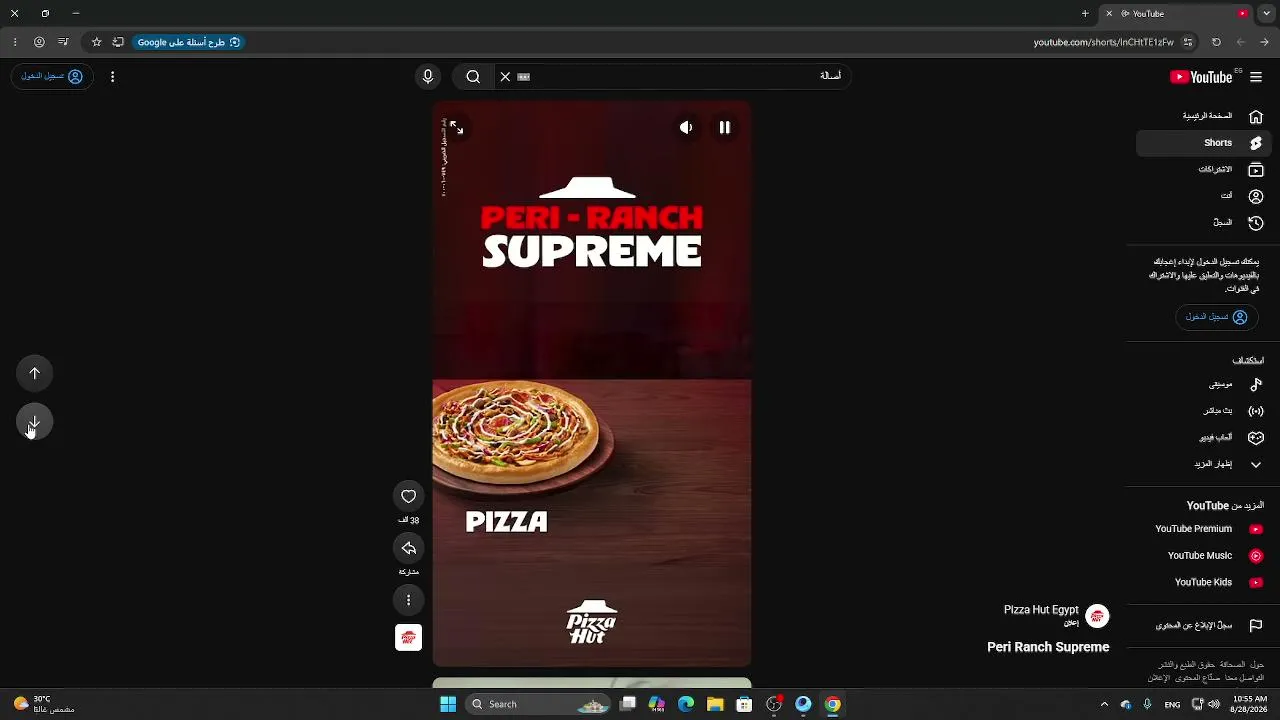This screenshot has height=720, width=1280.
Task: Click the Peri Ranch Supreme video title
Action: 1048,647
